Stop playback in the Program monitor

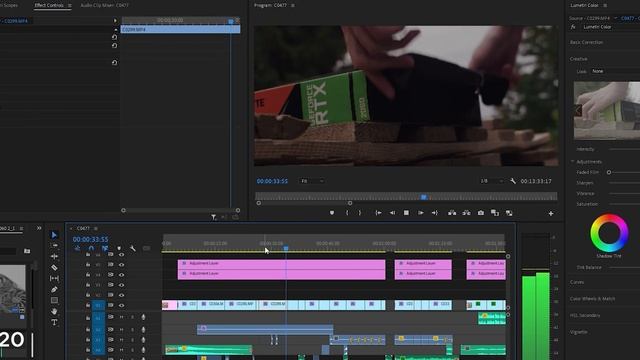click(406, 213)
